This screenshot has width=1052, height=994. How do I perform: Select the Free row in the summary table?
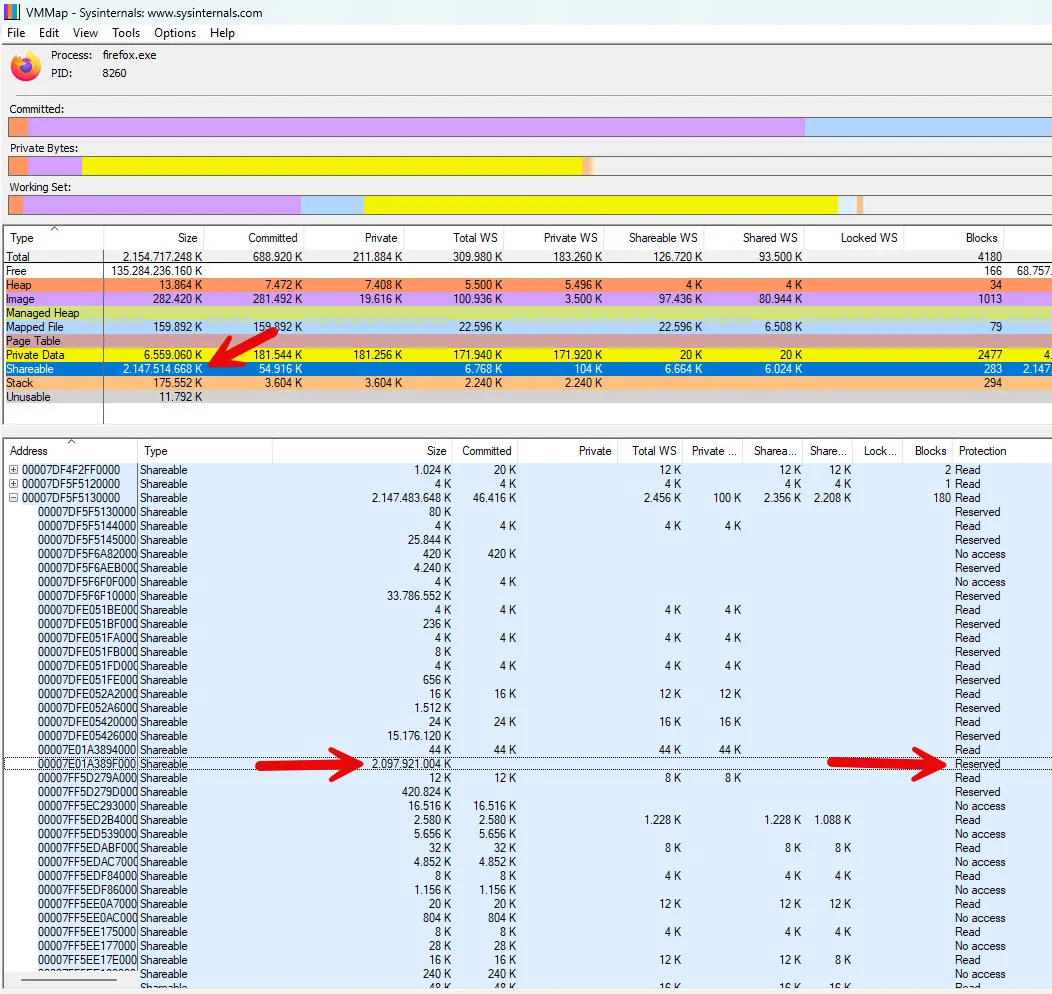528,271
